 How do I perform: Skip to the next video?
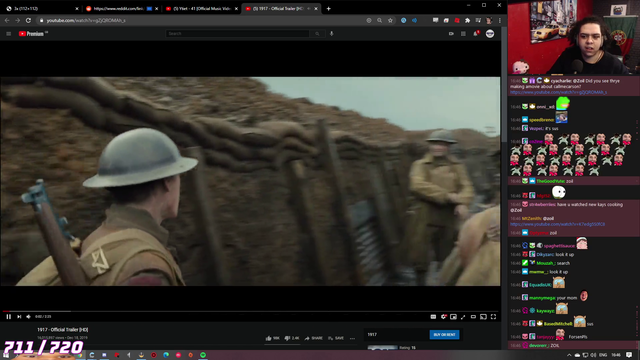[19, 317]
